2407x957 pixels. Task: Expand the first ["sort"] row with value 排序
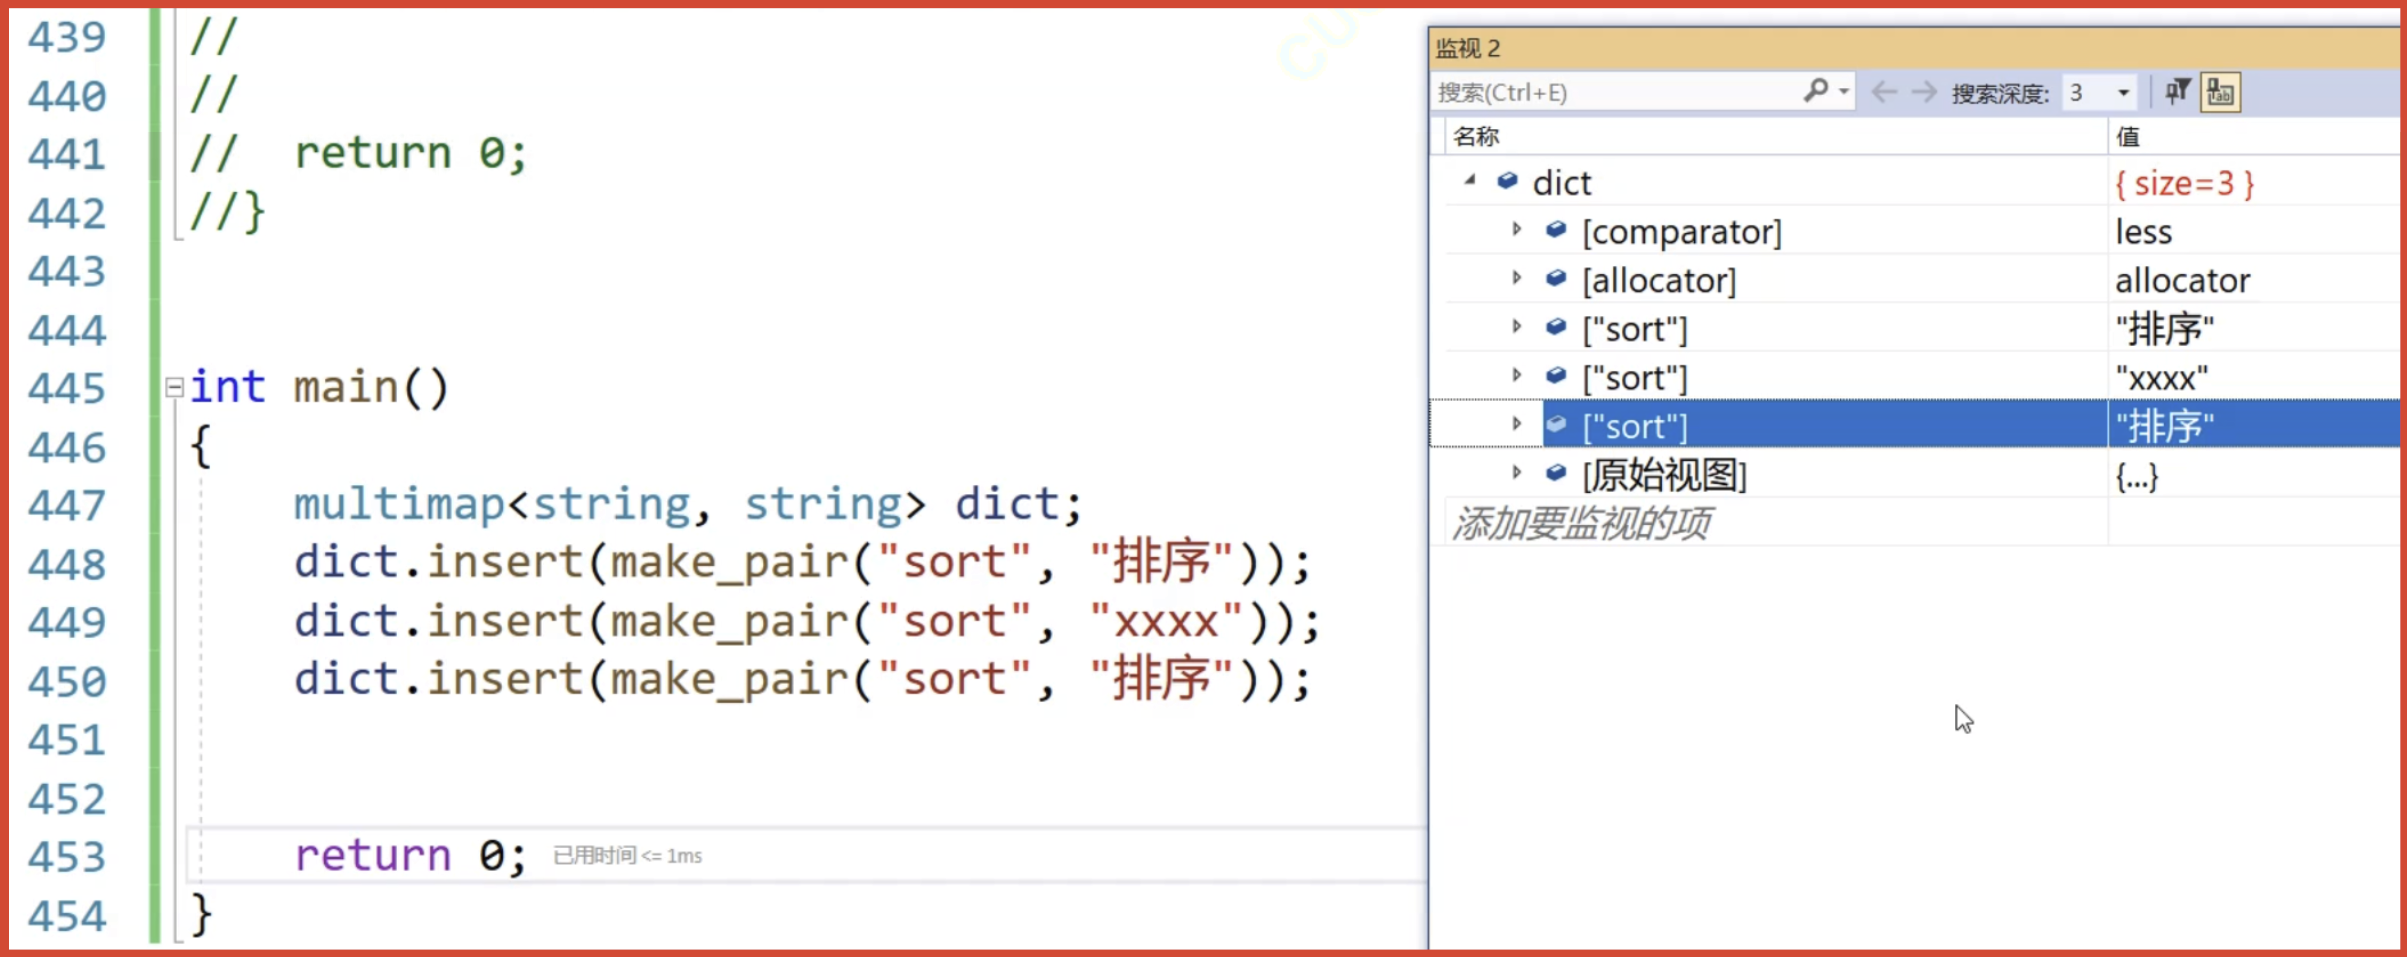coord(1517,327)
